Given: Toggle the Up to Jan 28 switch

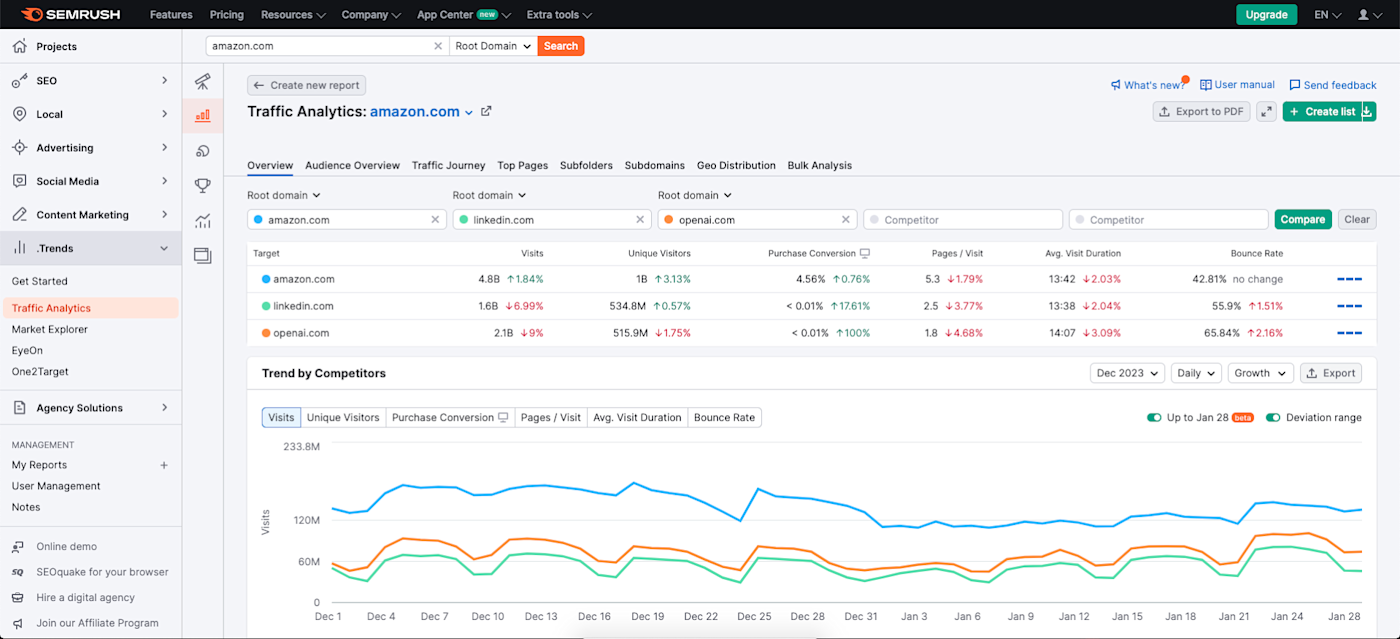Looking at the screenshot, I should tap(1154, 418).
